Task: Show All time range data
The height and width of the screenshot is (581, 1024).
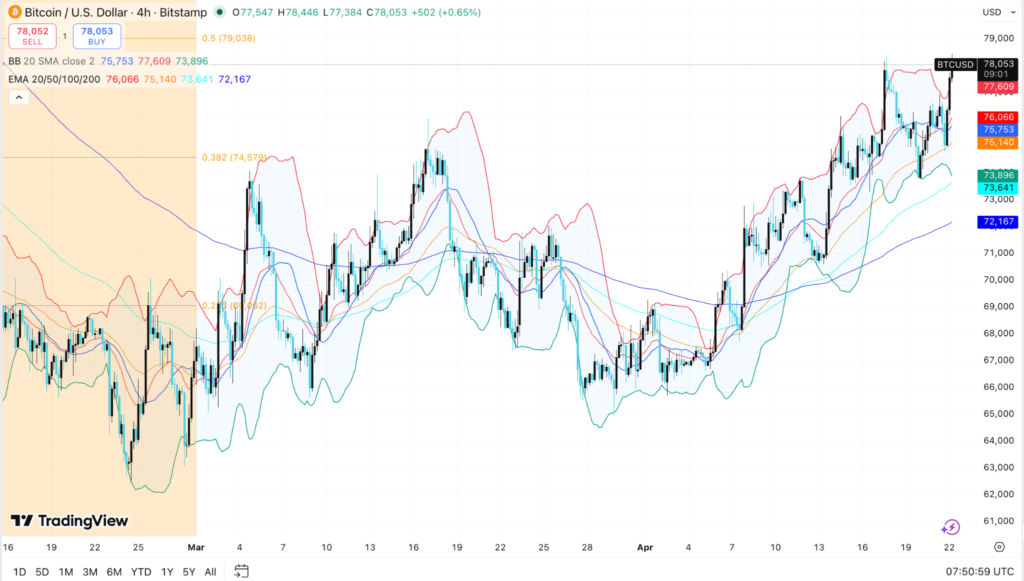Action: pyautogui.click(x=210, y=571)
